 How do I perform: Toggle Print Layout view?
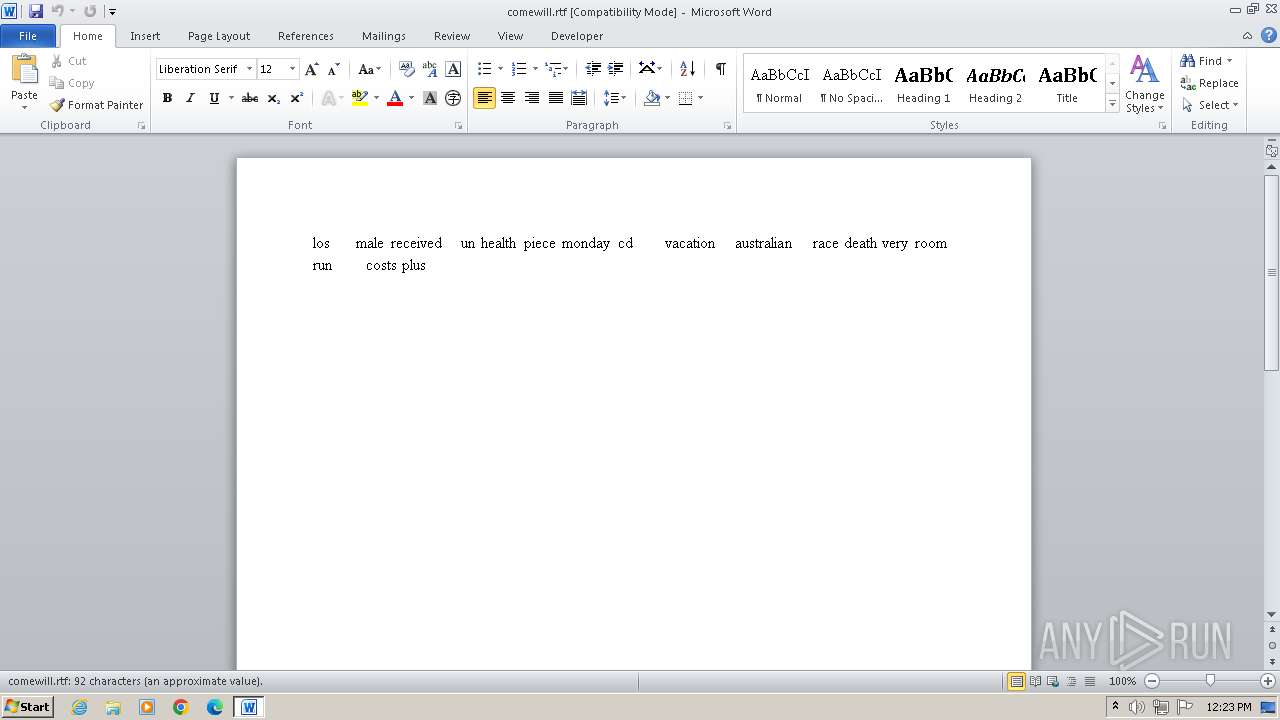click(x=1016, y=681)
